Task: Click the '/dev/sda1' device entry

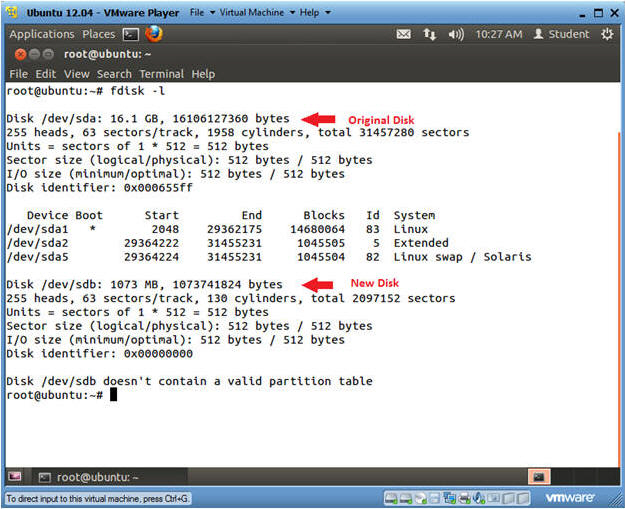Action: click(x=37, y=229)
